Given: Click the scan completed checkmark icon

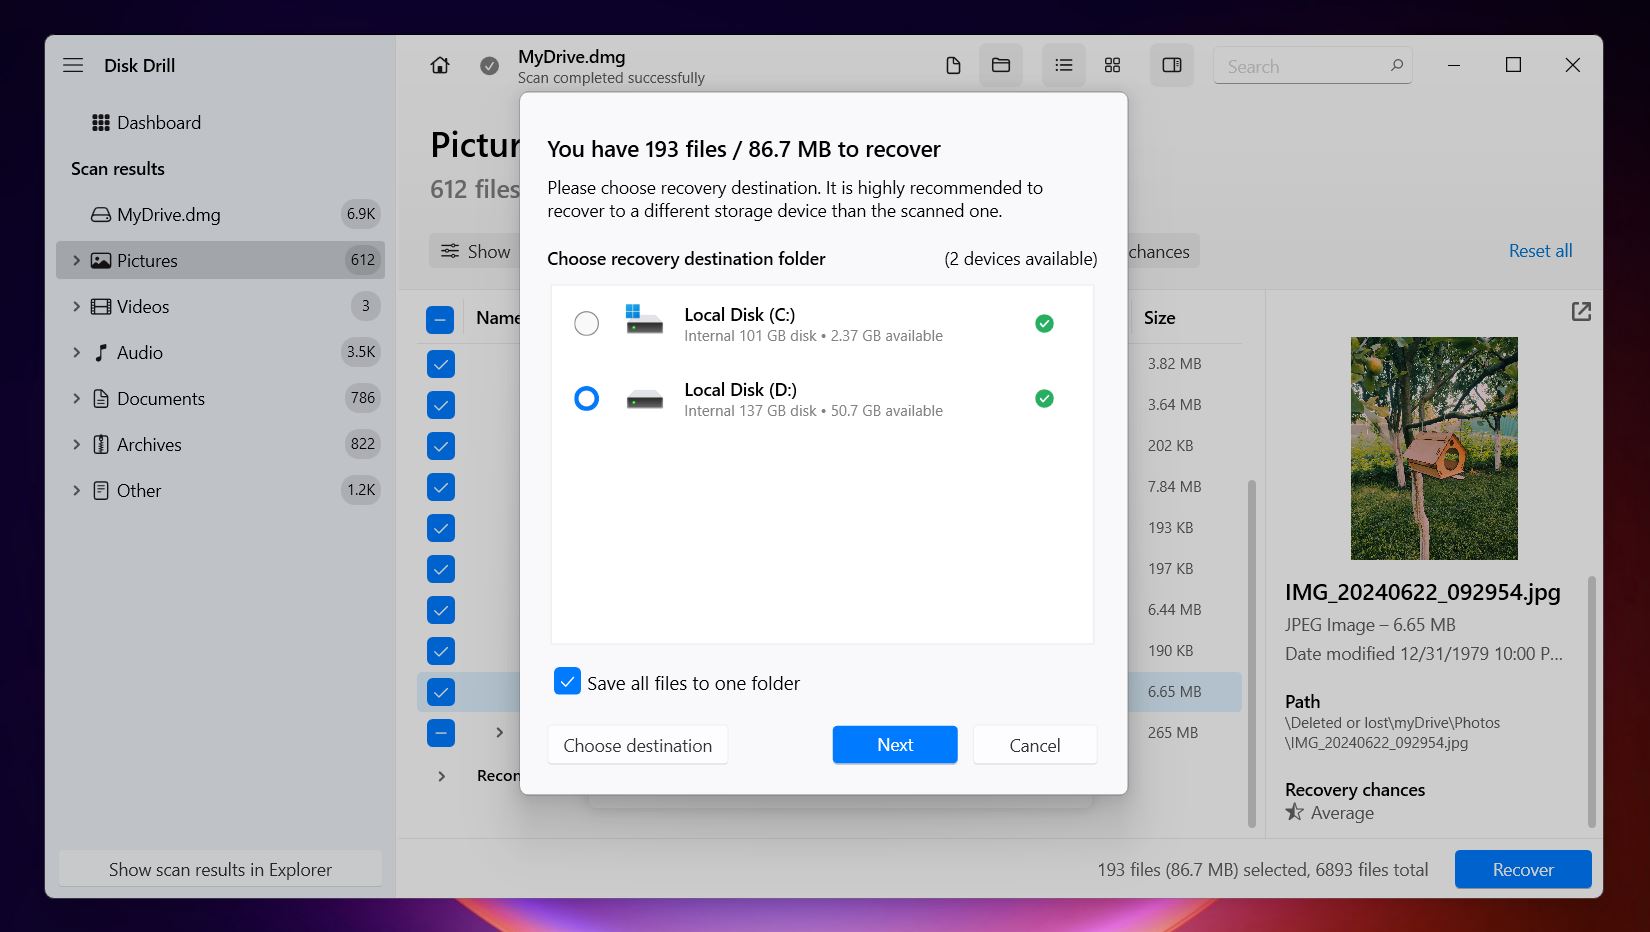Looking at the screenshot, I should [x=489, y=66].
